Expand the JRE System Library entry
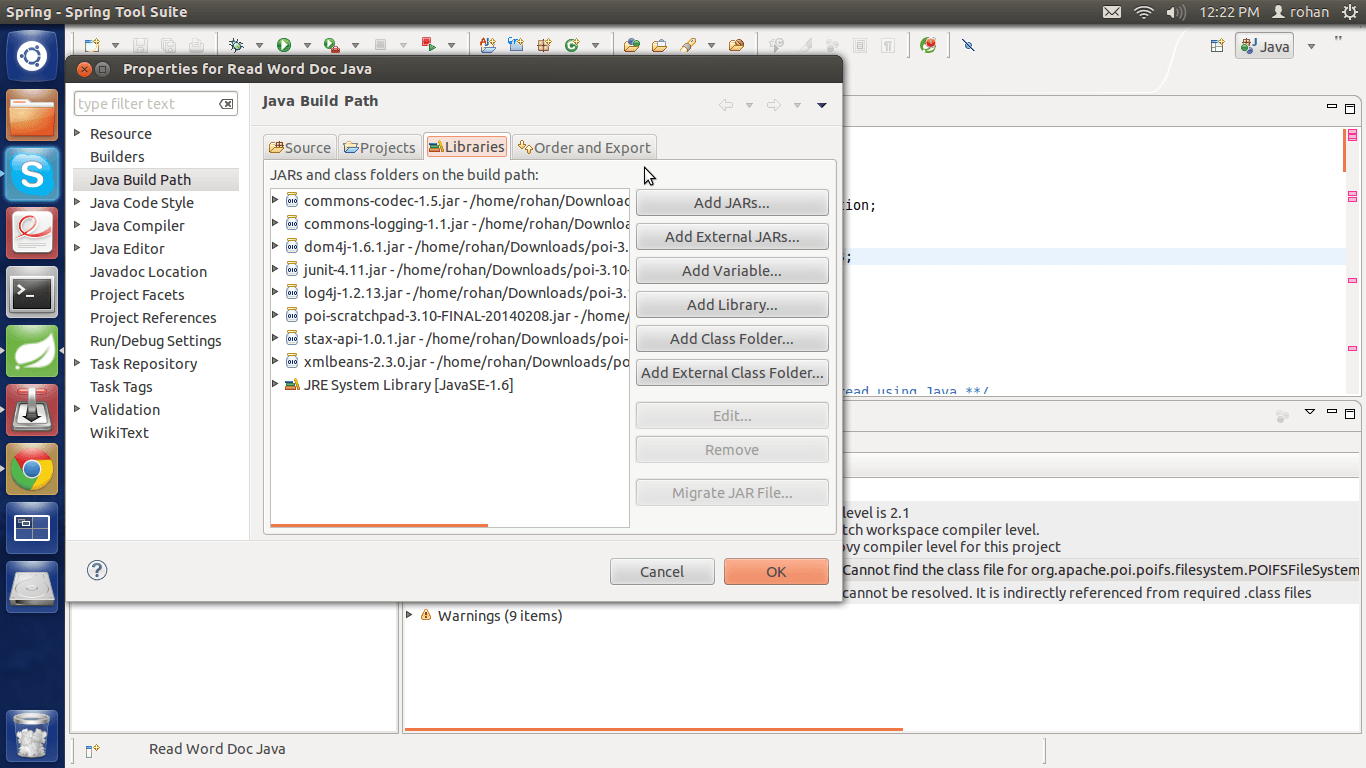Image resolution: width=1366 pixels, height=768 pixels. pos(276,384)
